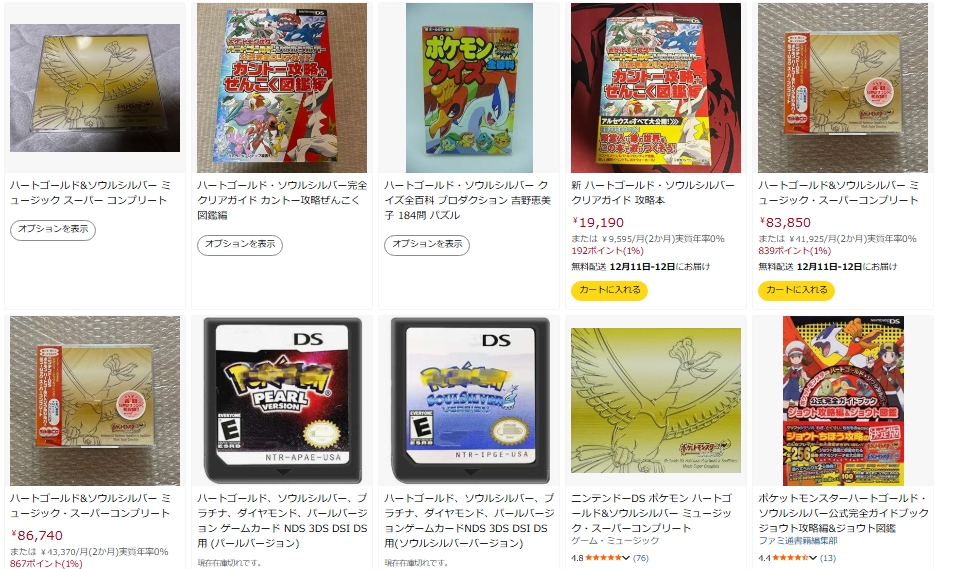Expand the 4.8 star rating dropdown arrow
Screen dimensions: 961x569
tap(626, 558)
